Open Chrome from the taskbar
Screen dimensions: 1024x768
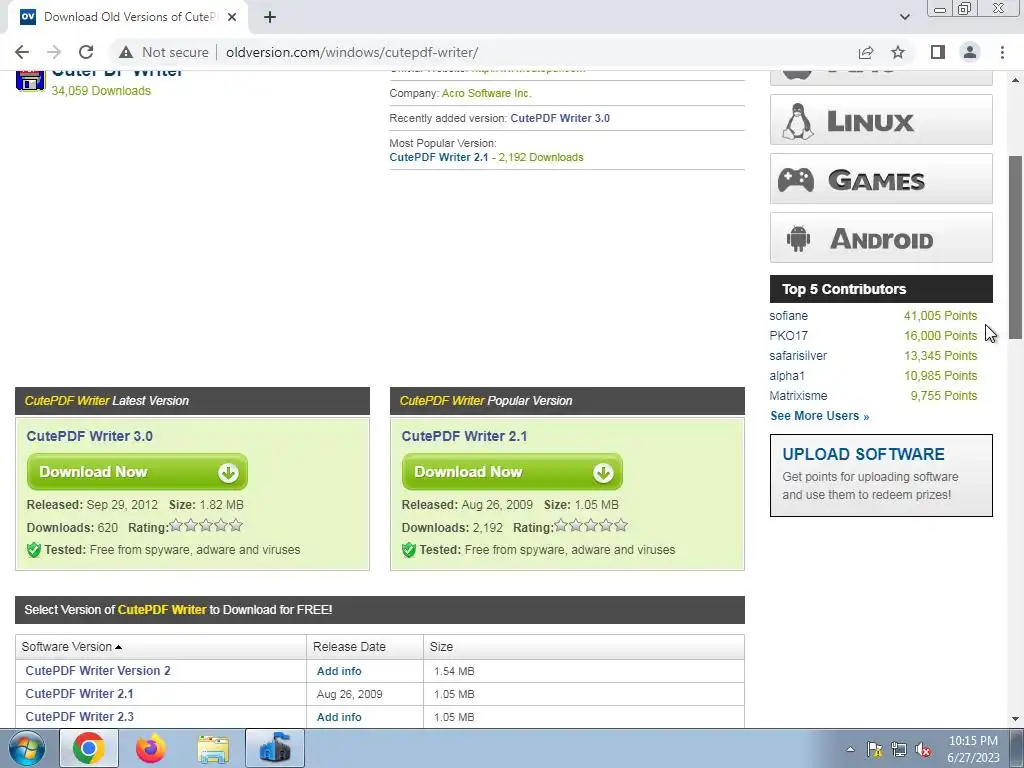pyautogui.click(x=89, y=748)
